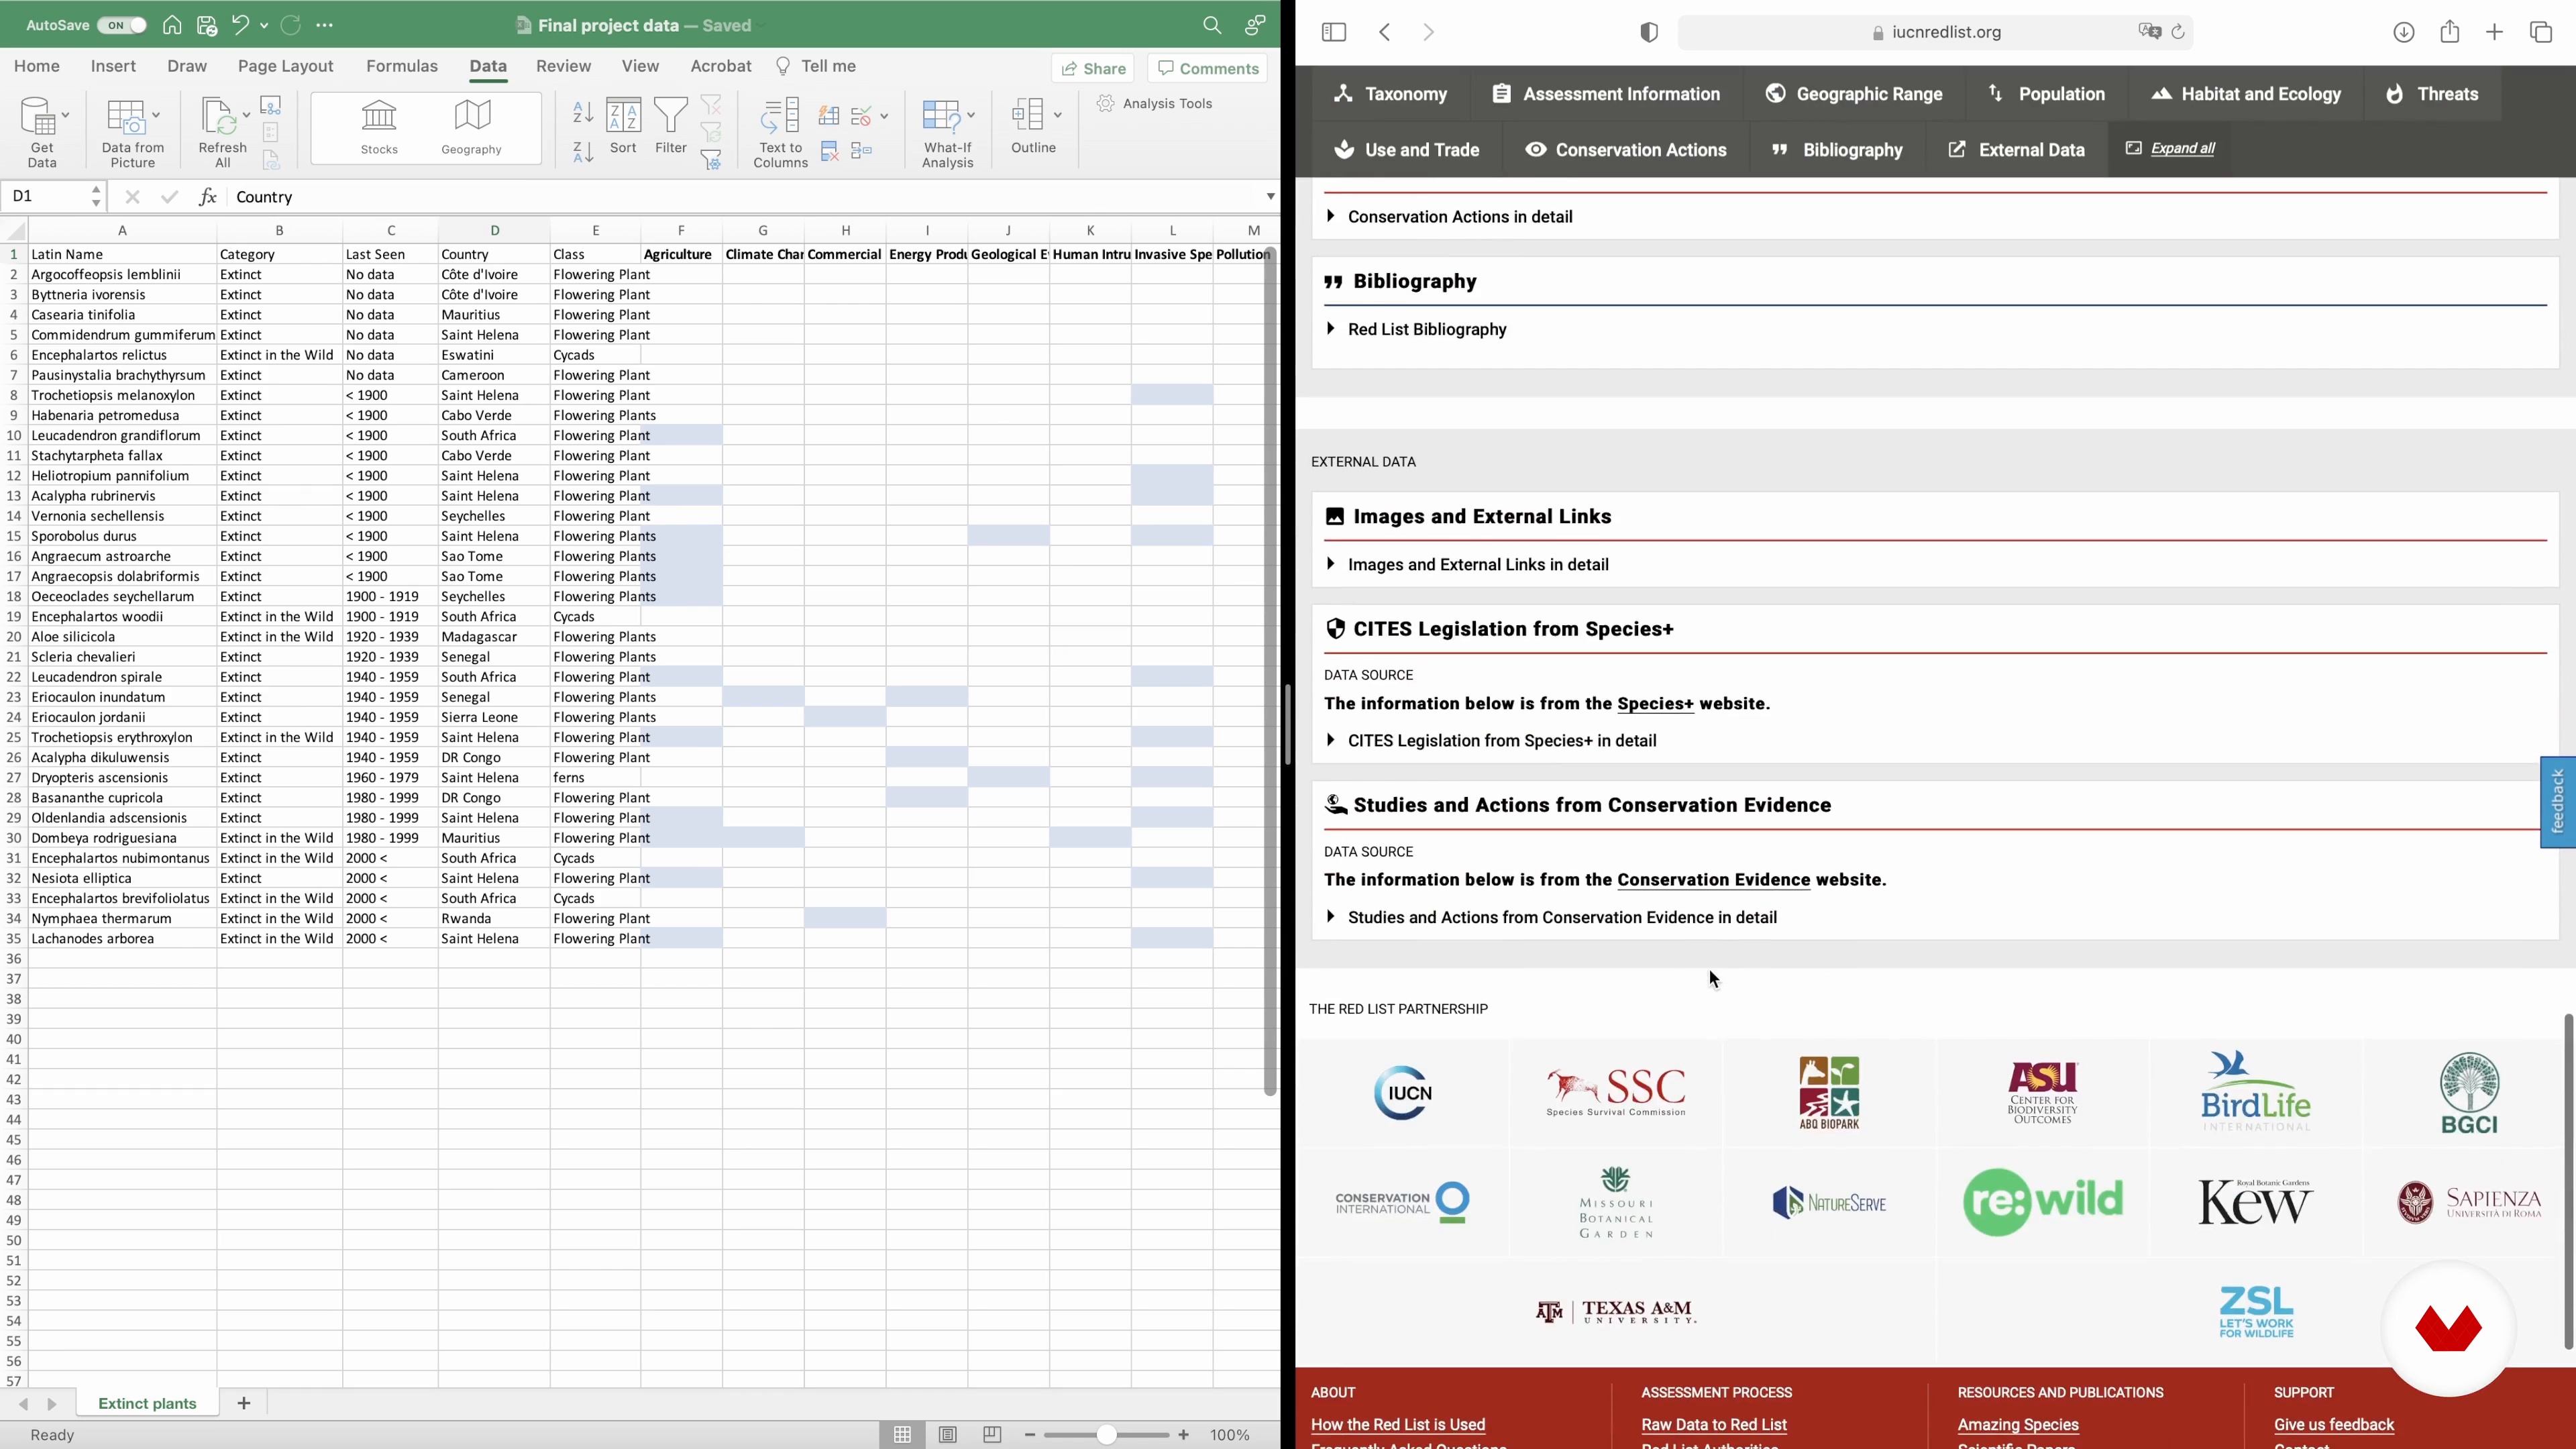Select cell containing Encephalartos woodii

(x=122, y=617)
